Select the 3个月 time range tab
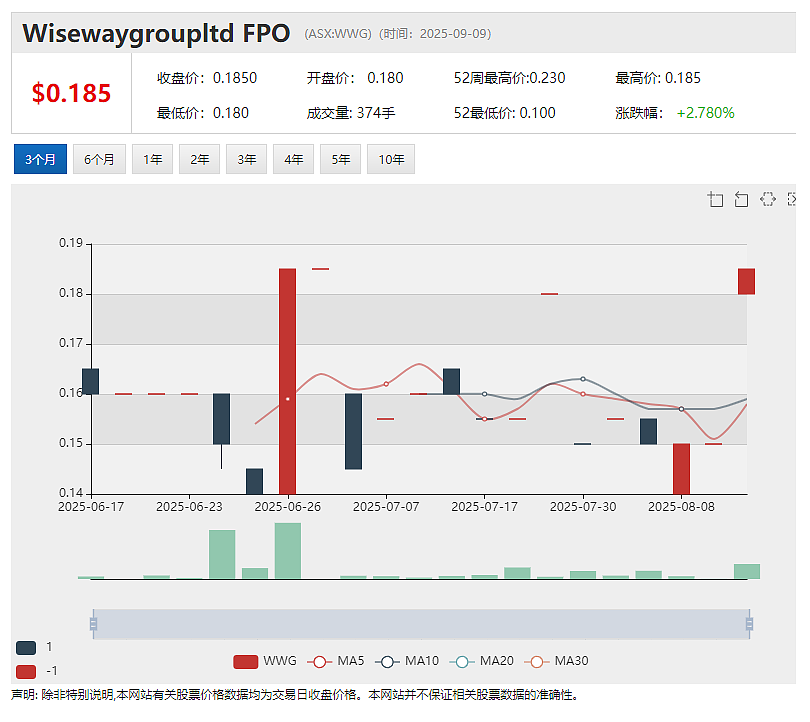The height and width of the screenshot is (722, 810). 40,159
